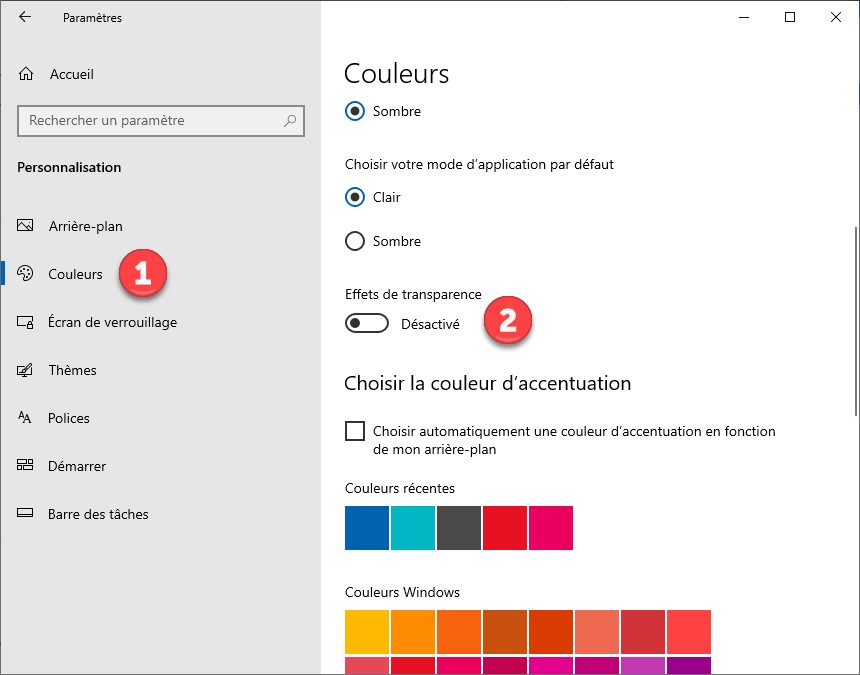
Task: Choose the teal recent color swatch
Action: tap(413, 528)
